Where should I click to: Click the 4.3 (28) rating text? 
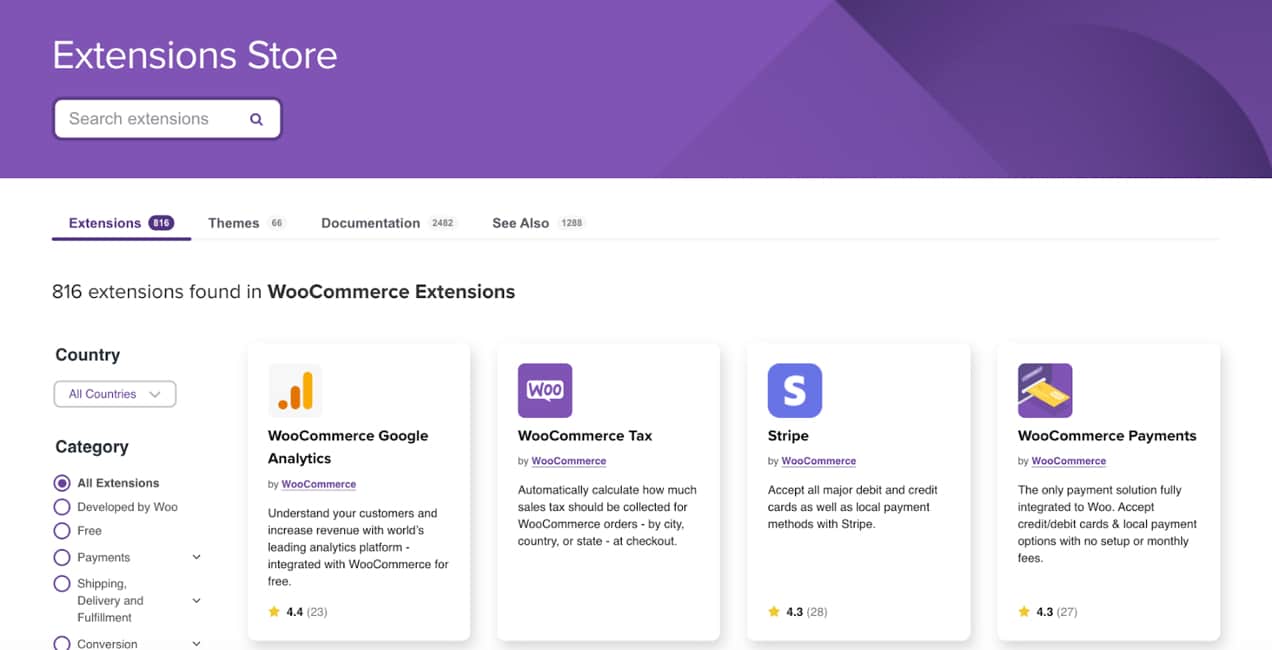[x=807, y=611]
